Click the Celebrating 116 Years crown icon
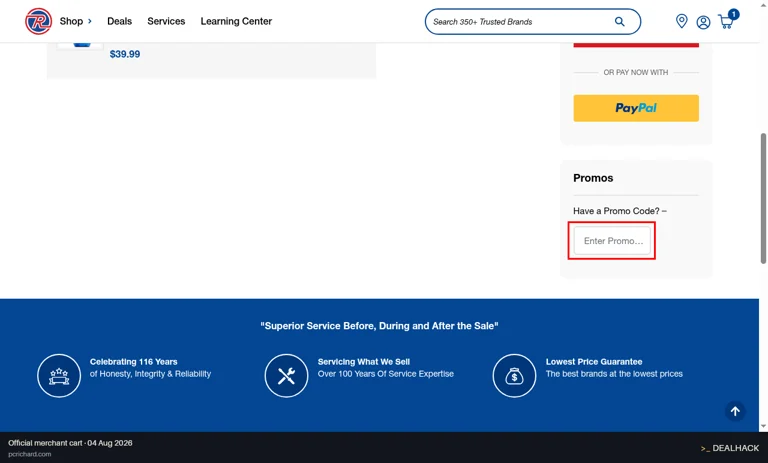The image size is (768, 463). [59, 376]
